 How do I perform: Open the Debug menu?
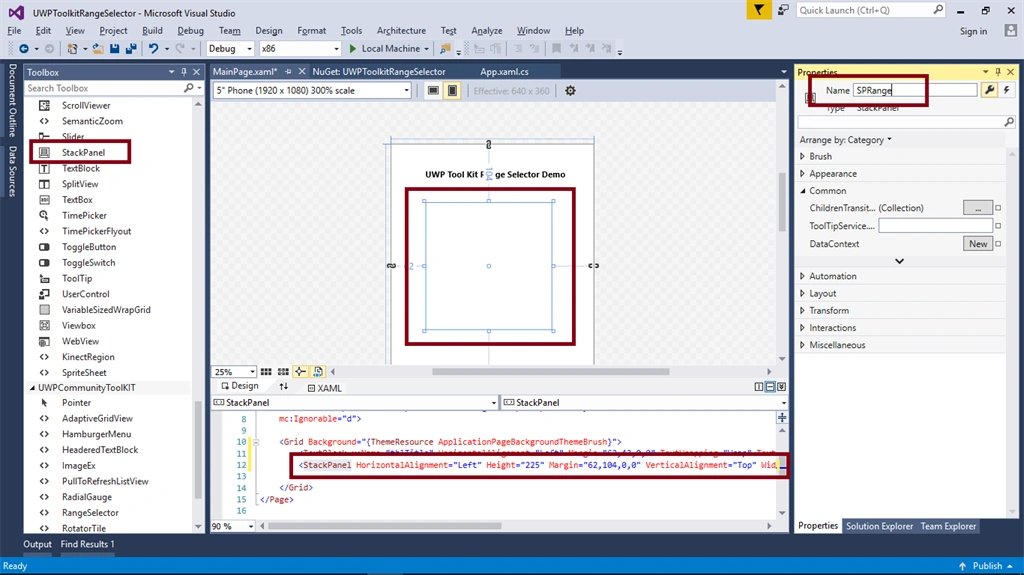(190, 31)
